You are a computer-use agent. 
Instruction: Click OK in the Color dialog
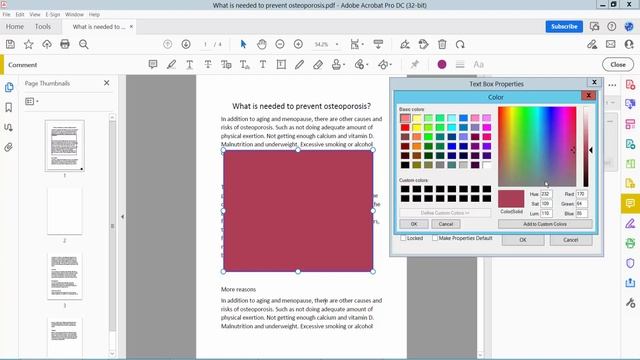[x=414, y=224]
